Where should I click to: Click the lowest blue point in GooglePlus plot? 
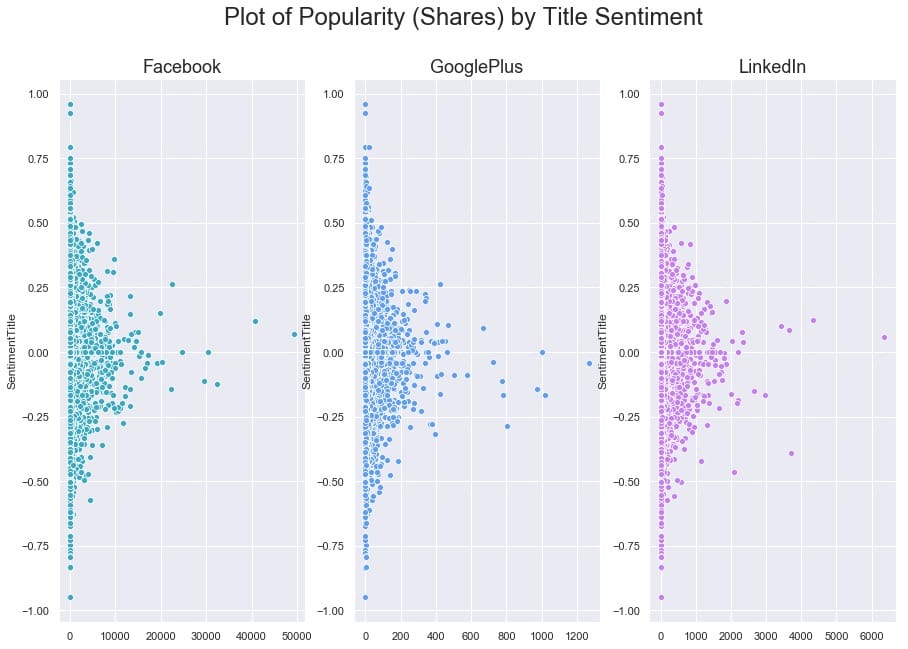click(x=365, y=597)
